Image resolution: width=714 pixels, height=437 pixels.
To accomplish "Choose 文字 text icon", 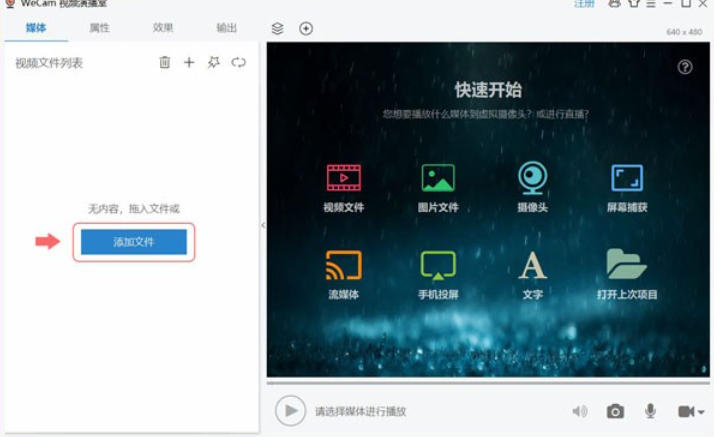I will tap(532, 265).
